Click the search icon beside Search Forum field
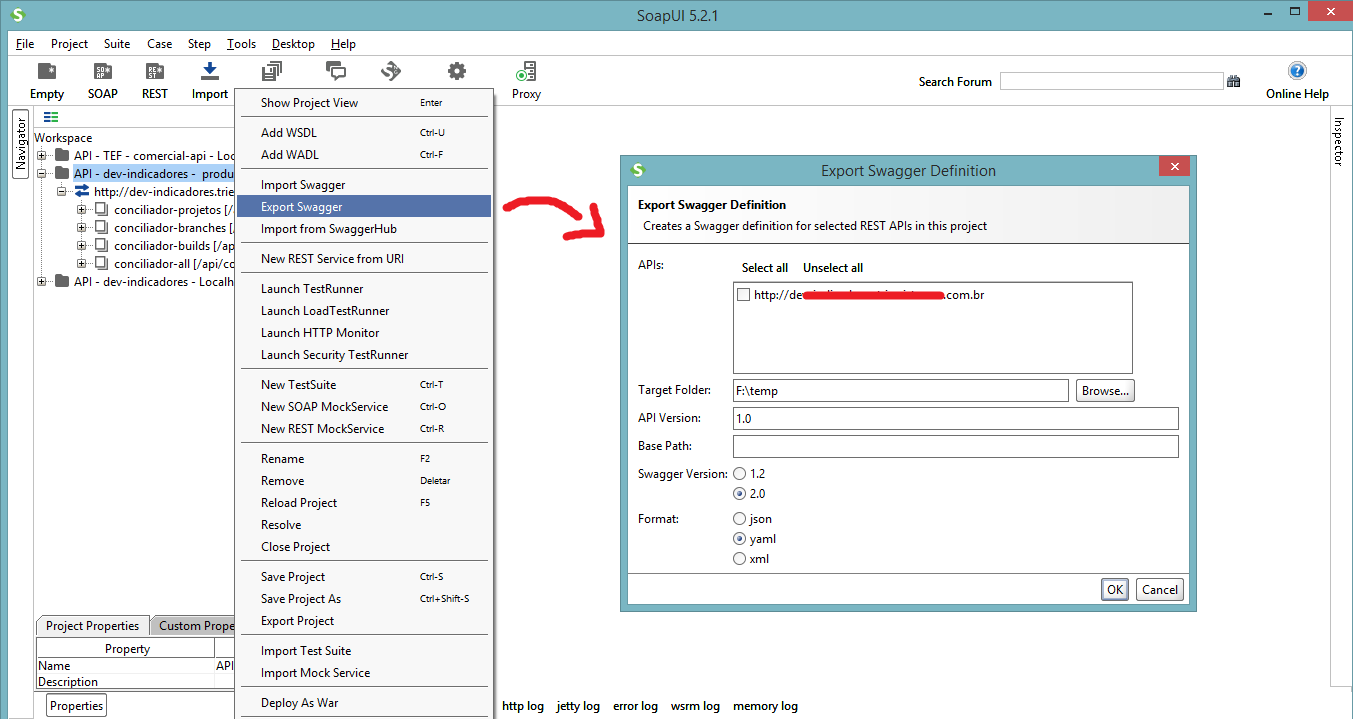This screenshot has width=1353, height=719. click(1234, 81)
